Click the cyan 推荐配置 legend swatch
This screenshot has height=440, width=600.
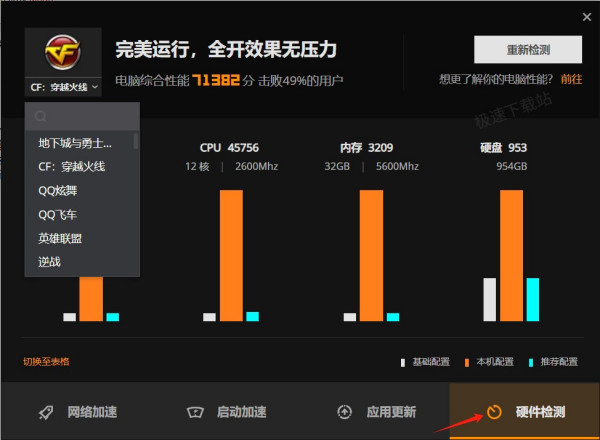(531, 363)
